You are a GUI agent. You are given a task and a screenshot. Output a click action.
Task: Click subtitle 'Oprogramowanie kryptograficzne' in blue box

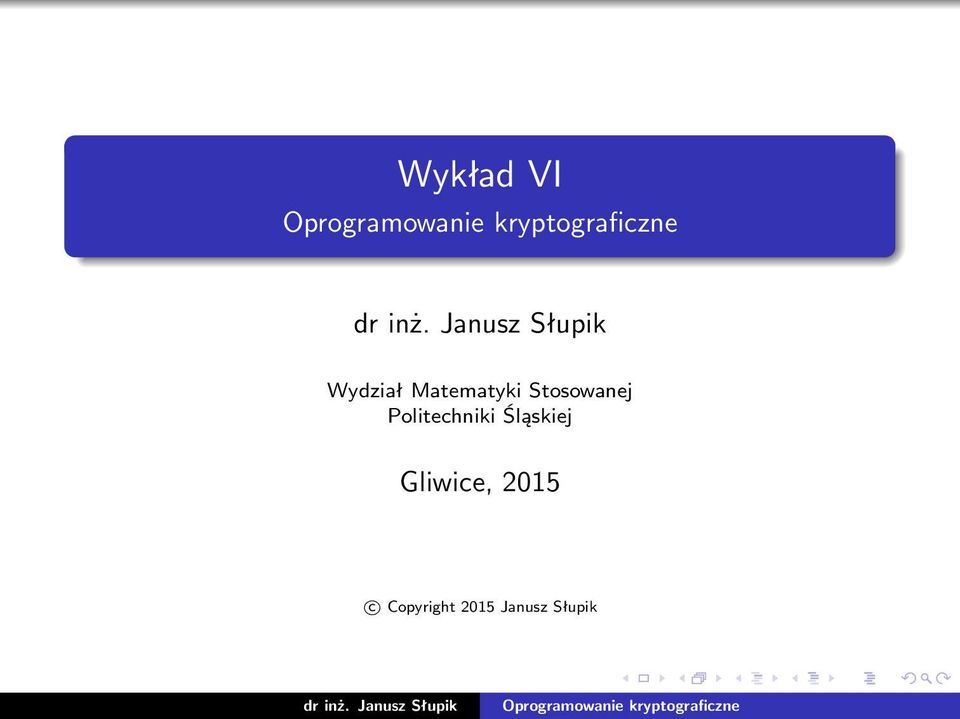click(480, 222)
